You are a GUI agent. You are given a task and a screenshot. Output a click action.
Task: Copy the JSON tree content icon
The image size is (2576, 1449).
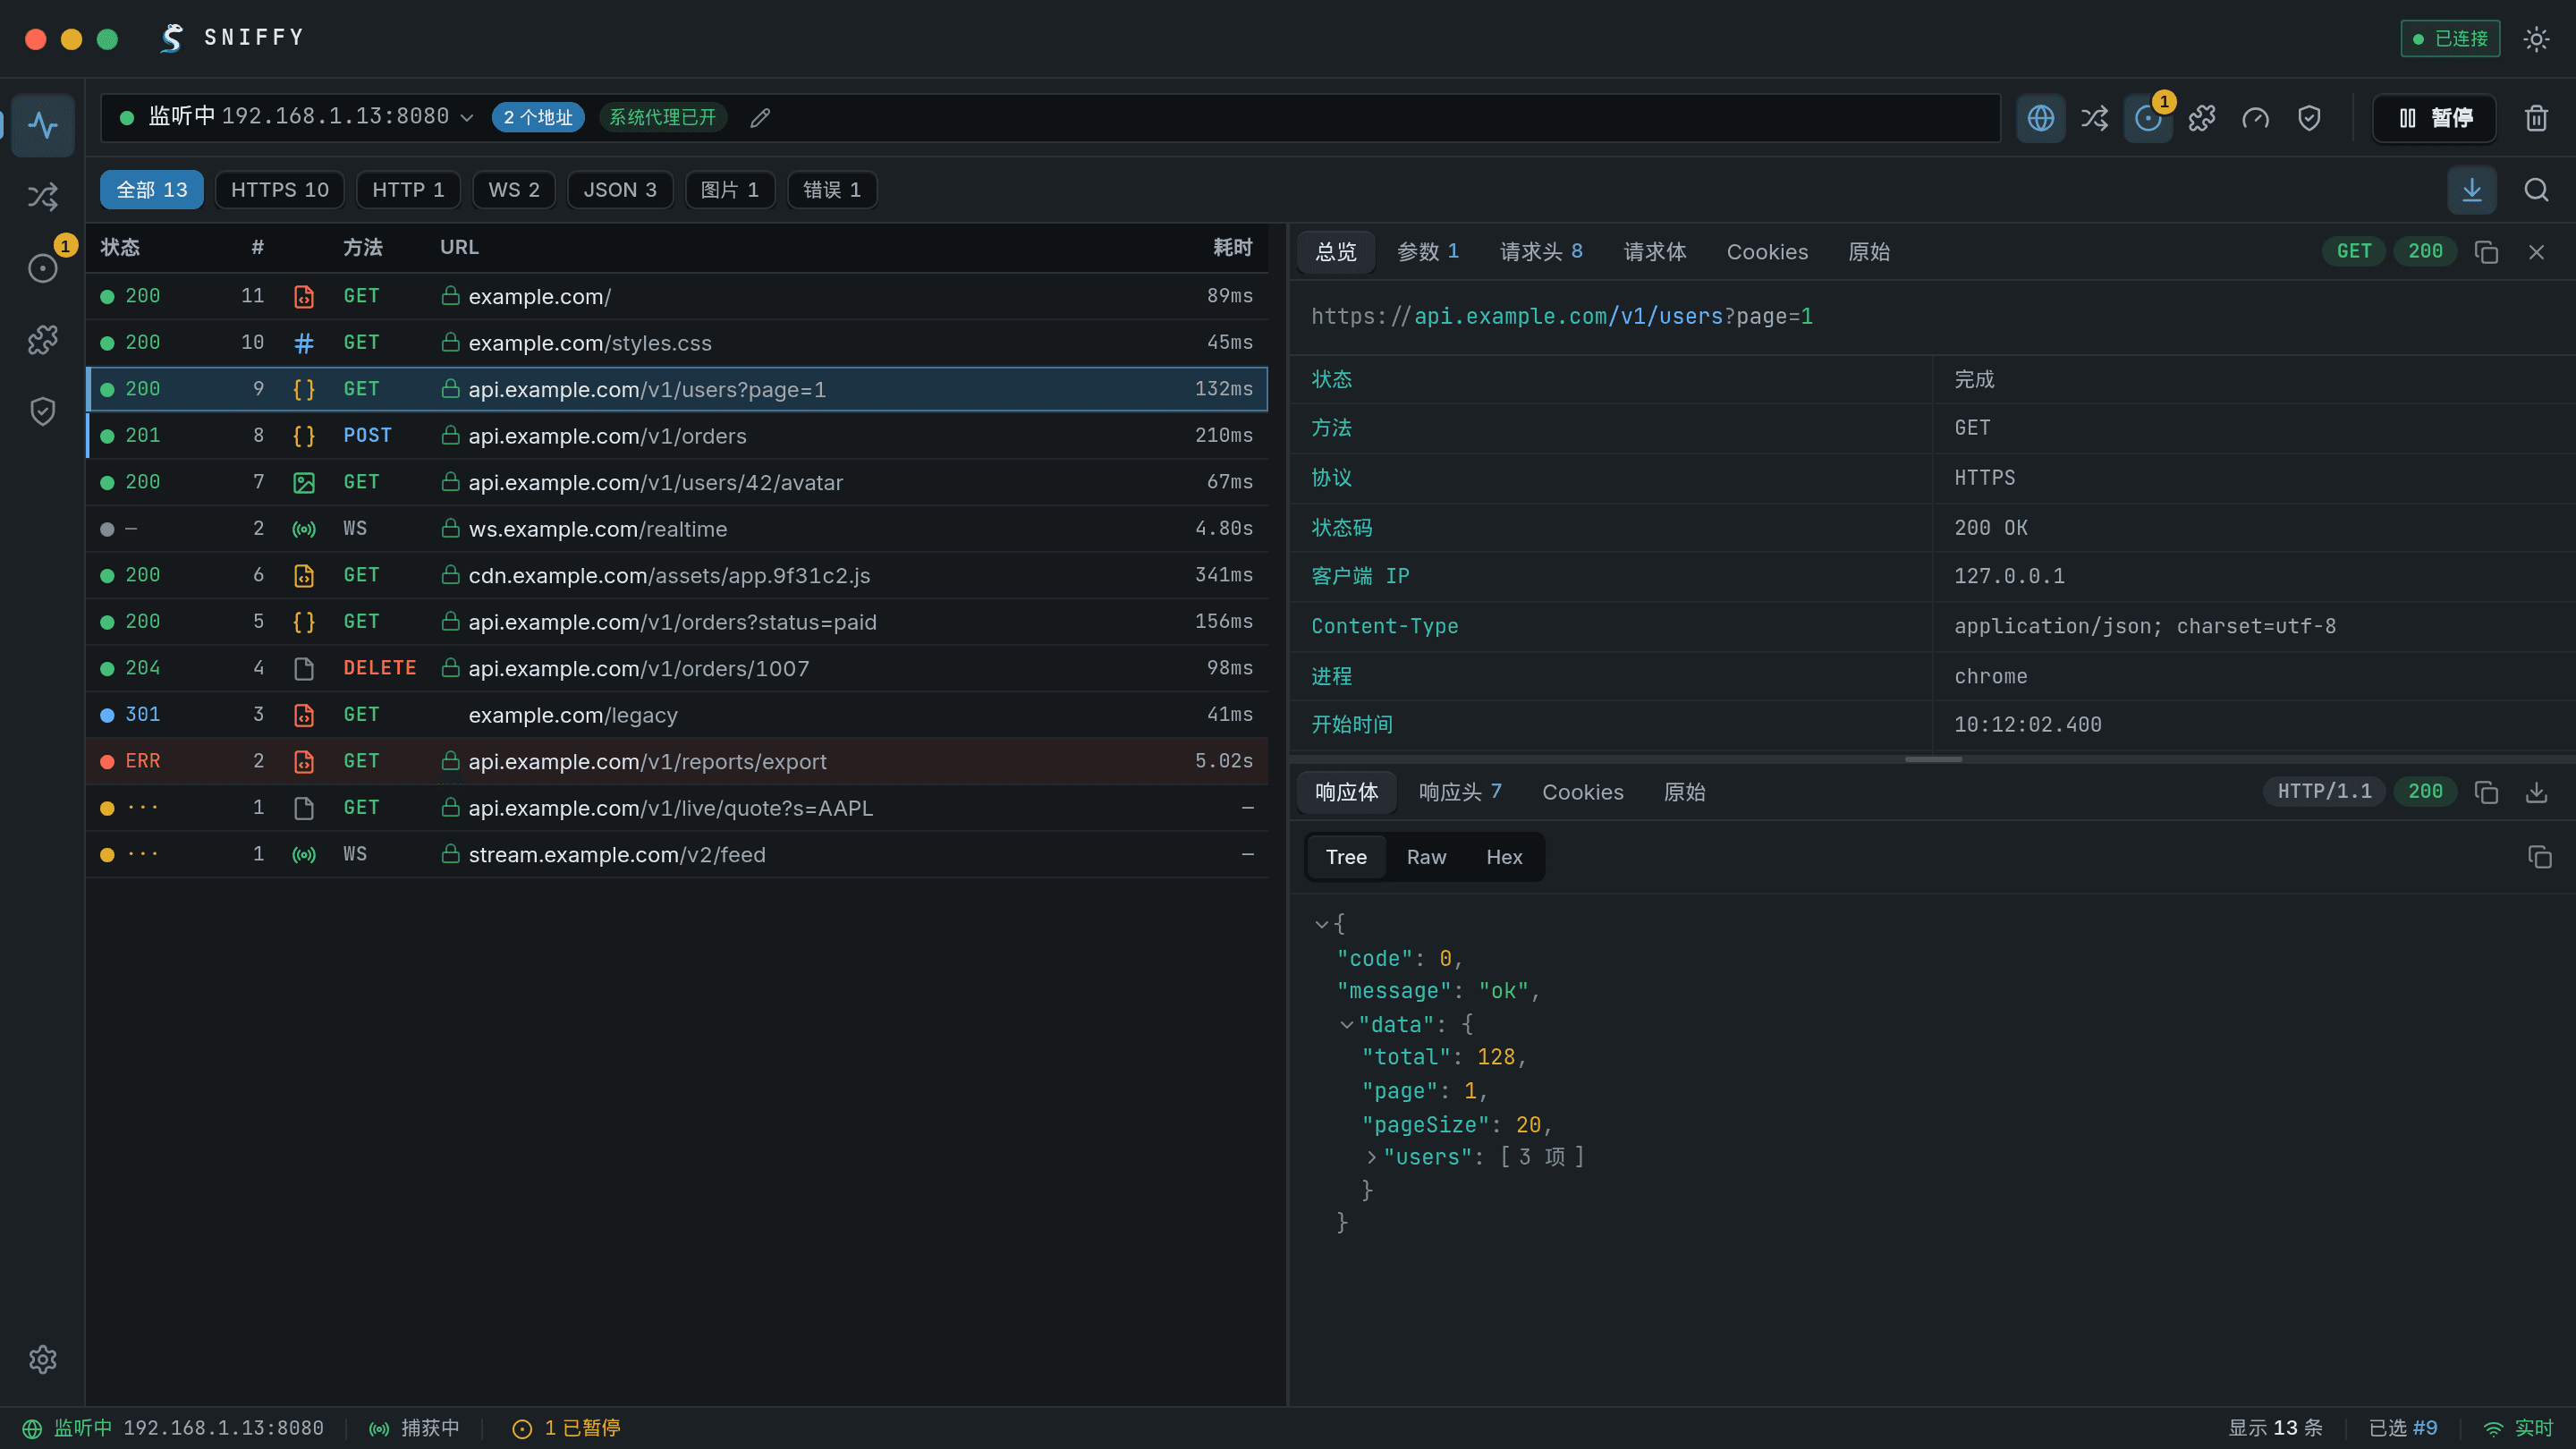pyautogui.click(x=2539, y=857)
